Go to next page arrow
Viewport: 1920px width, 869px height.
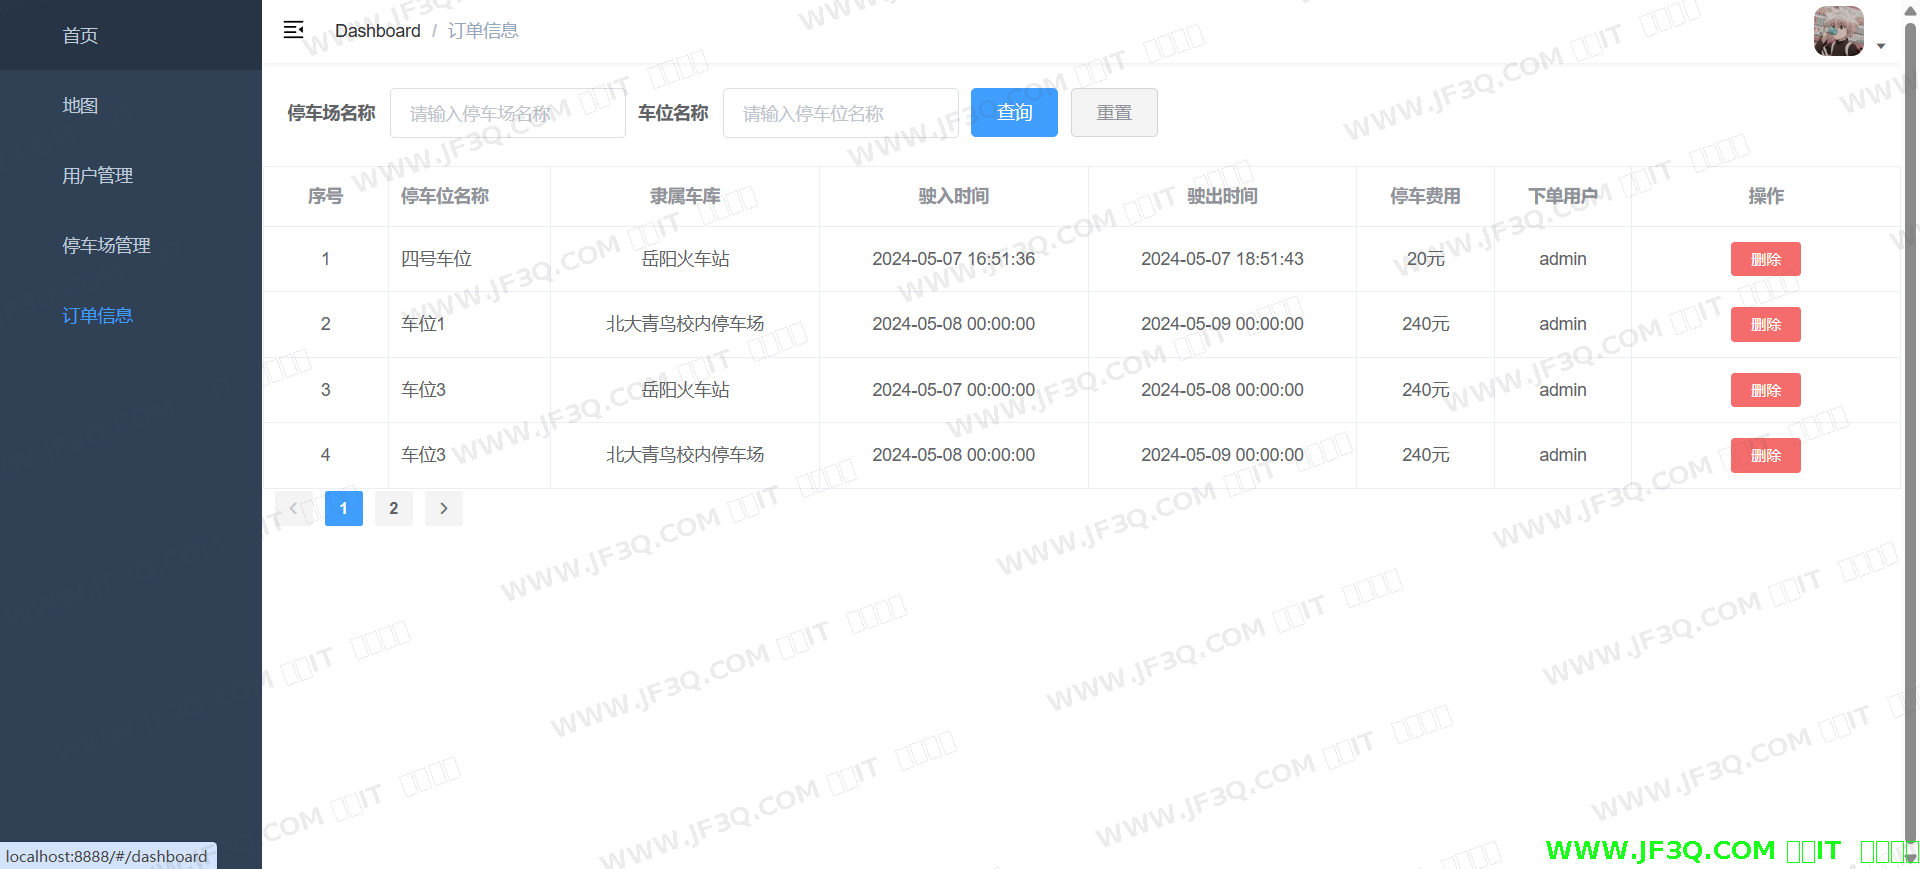tap(444, 508)
